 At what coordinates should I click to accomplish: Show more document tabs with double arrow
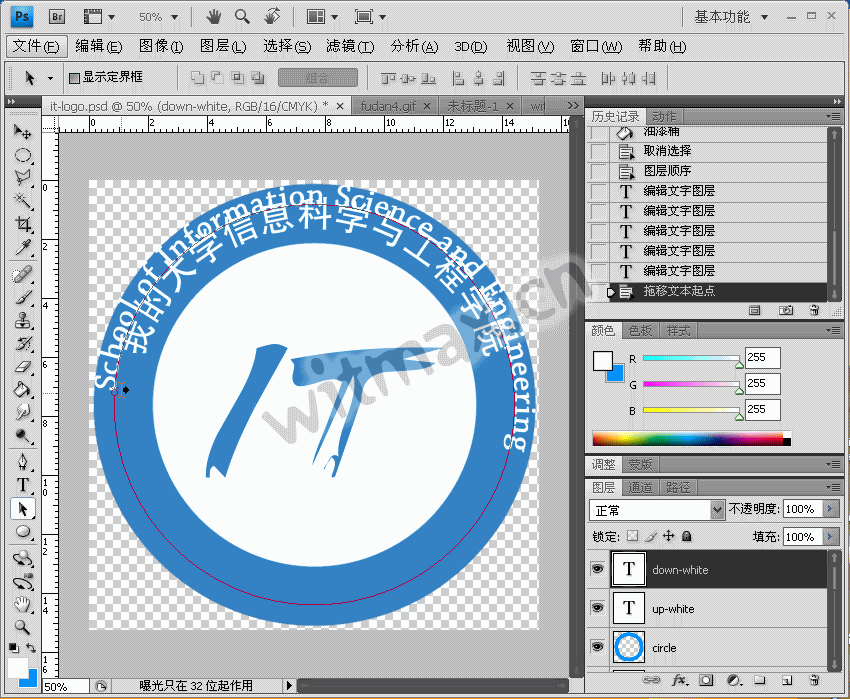pyautogui.click(x=573, y=105)
